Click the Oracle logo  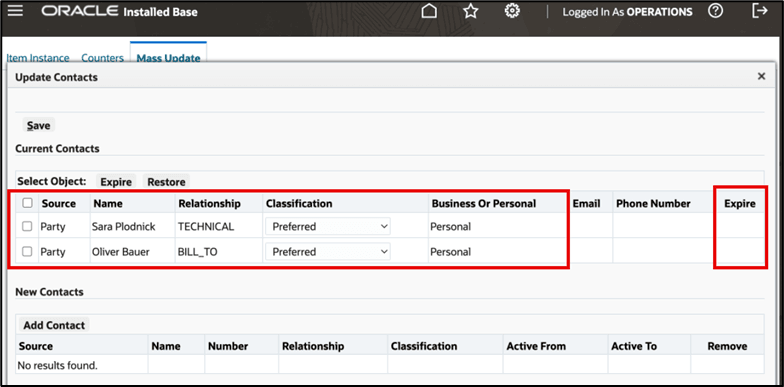80,11
